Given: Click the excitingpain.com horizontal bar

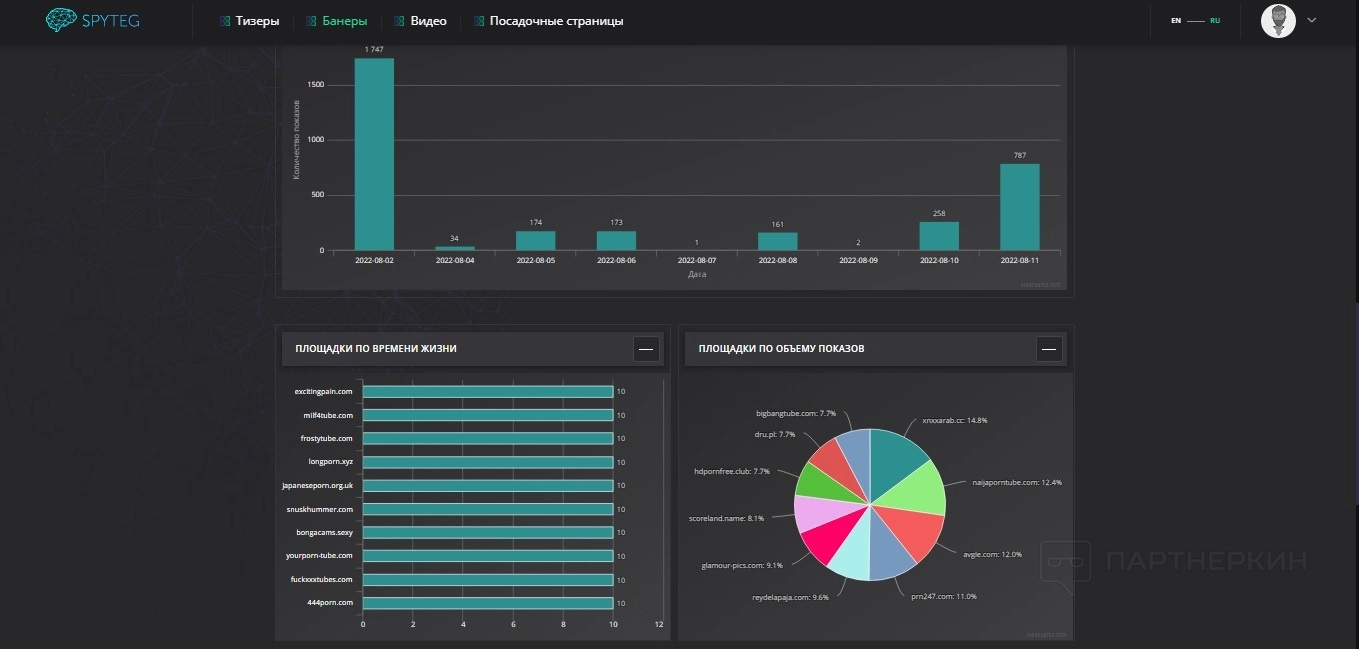Looking at the screenshot, I should tap(487, 392).
